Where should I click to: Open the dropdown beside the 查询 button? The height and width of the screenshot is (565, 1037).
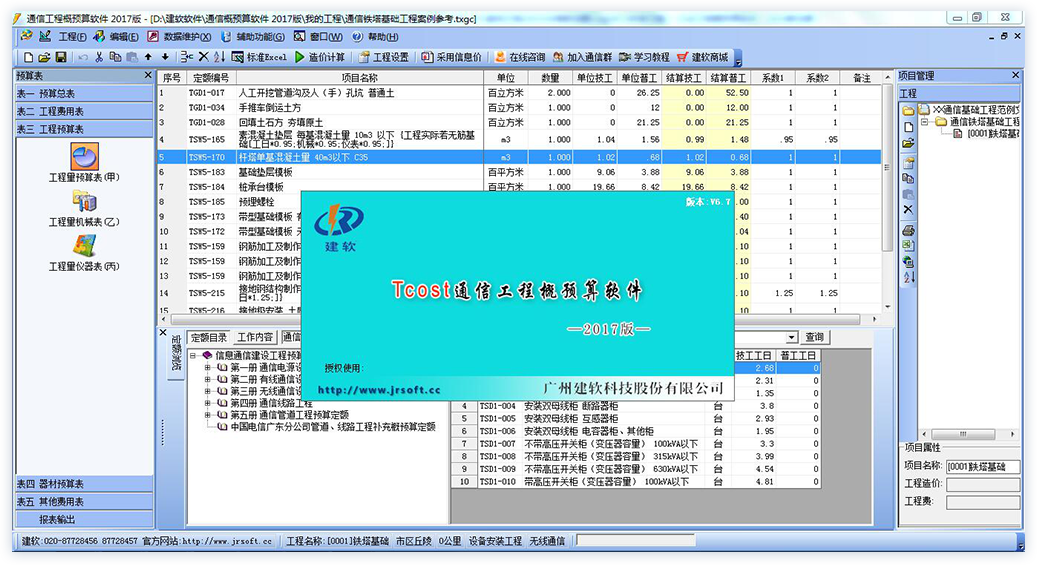point(792,337)
